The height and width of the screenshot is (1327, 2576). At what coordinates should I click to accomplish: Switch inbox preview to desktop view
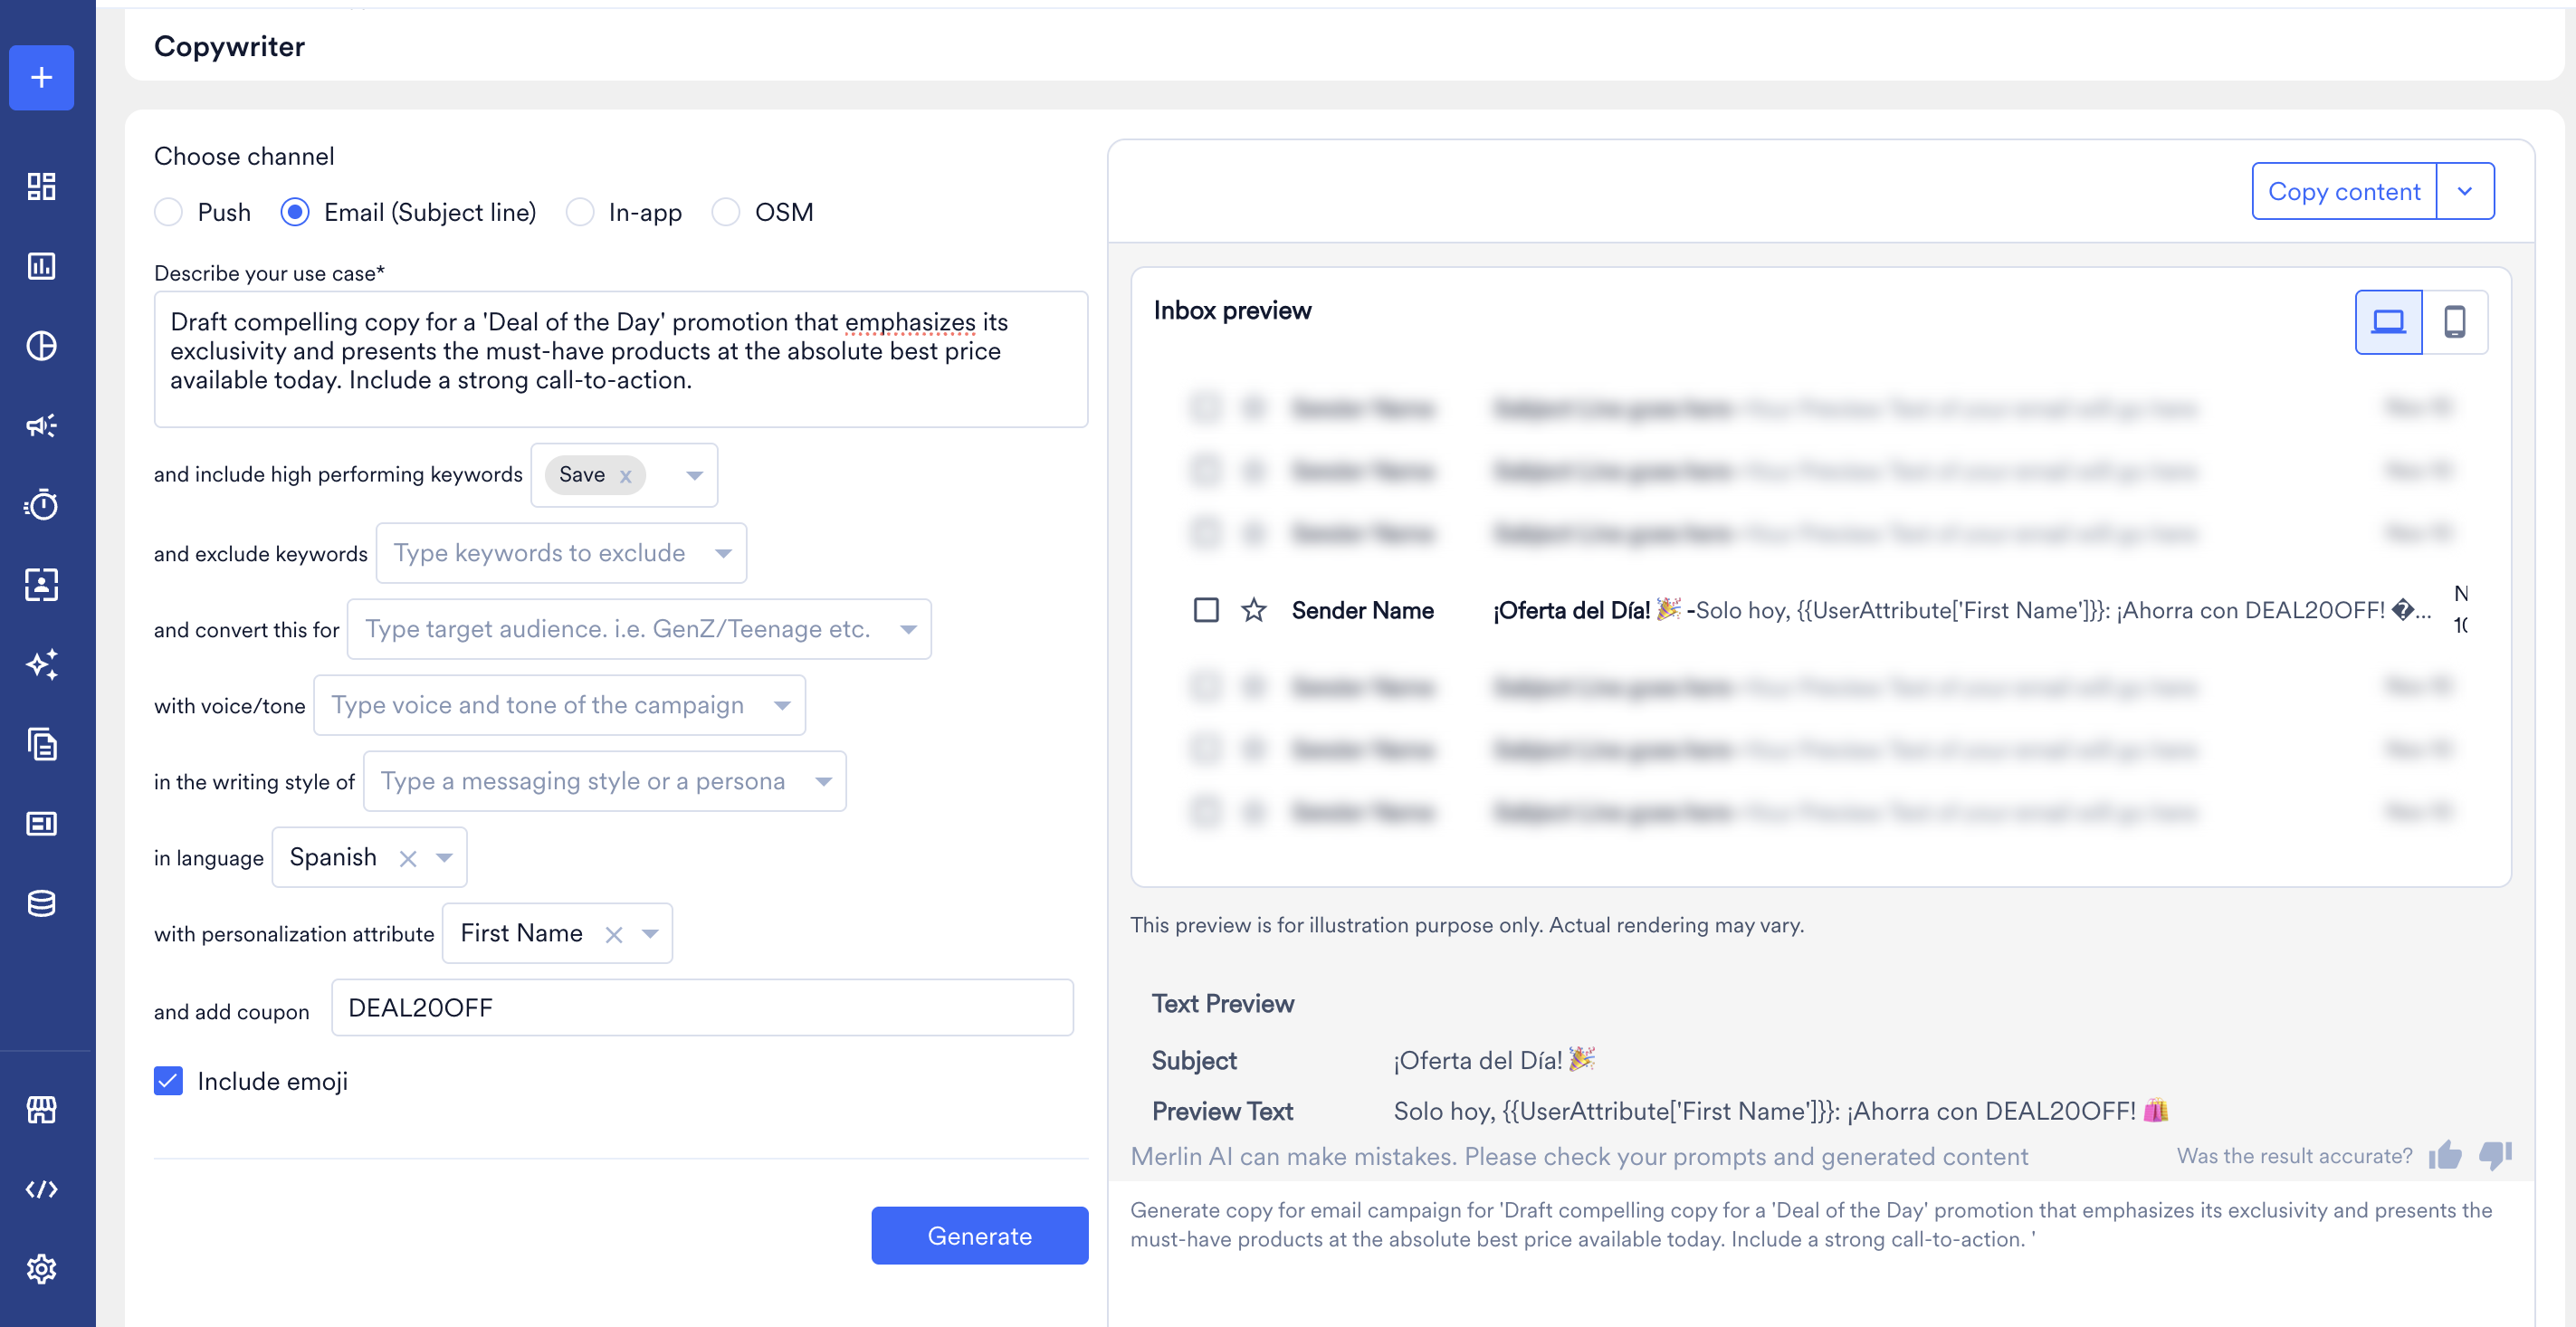(x=2389, y=322)
